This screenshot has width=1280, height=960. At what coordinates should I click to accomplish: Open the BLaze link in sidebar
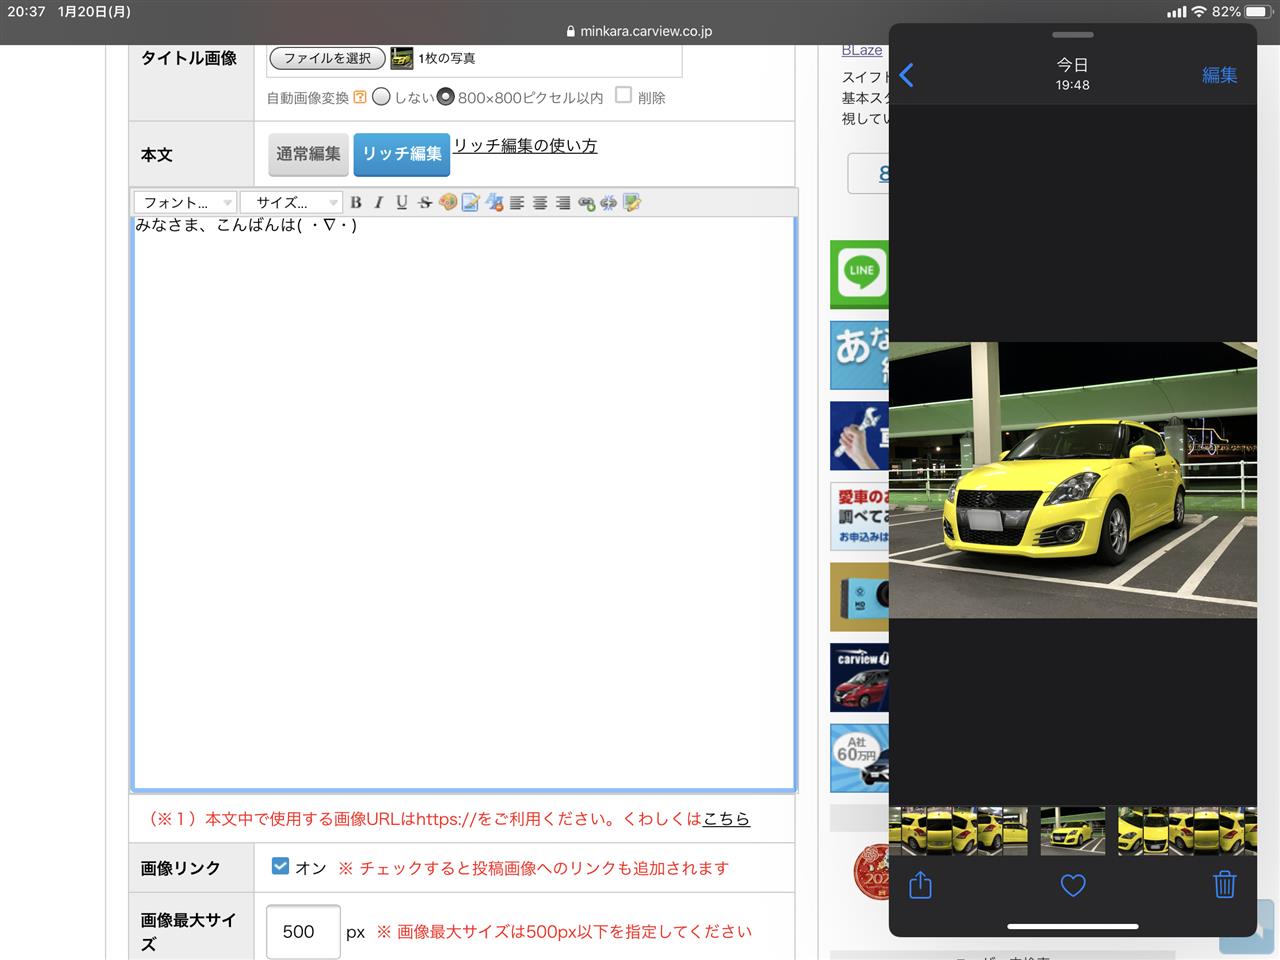pyautogui.click(x=861, y=50)
